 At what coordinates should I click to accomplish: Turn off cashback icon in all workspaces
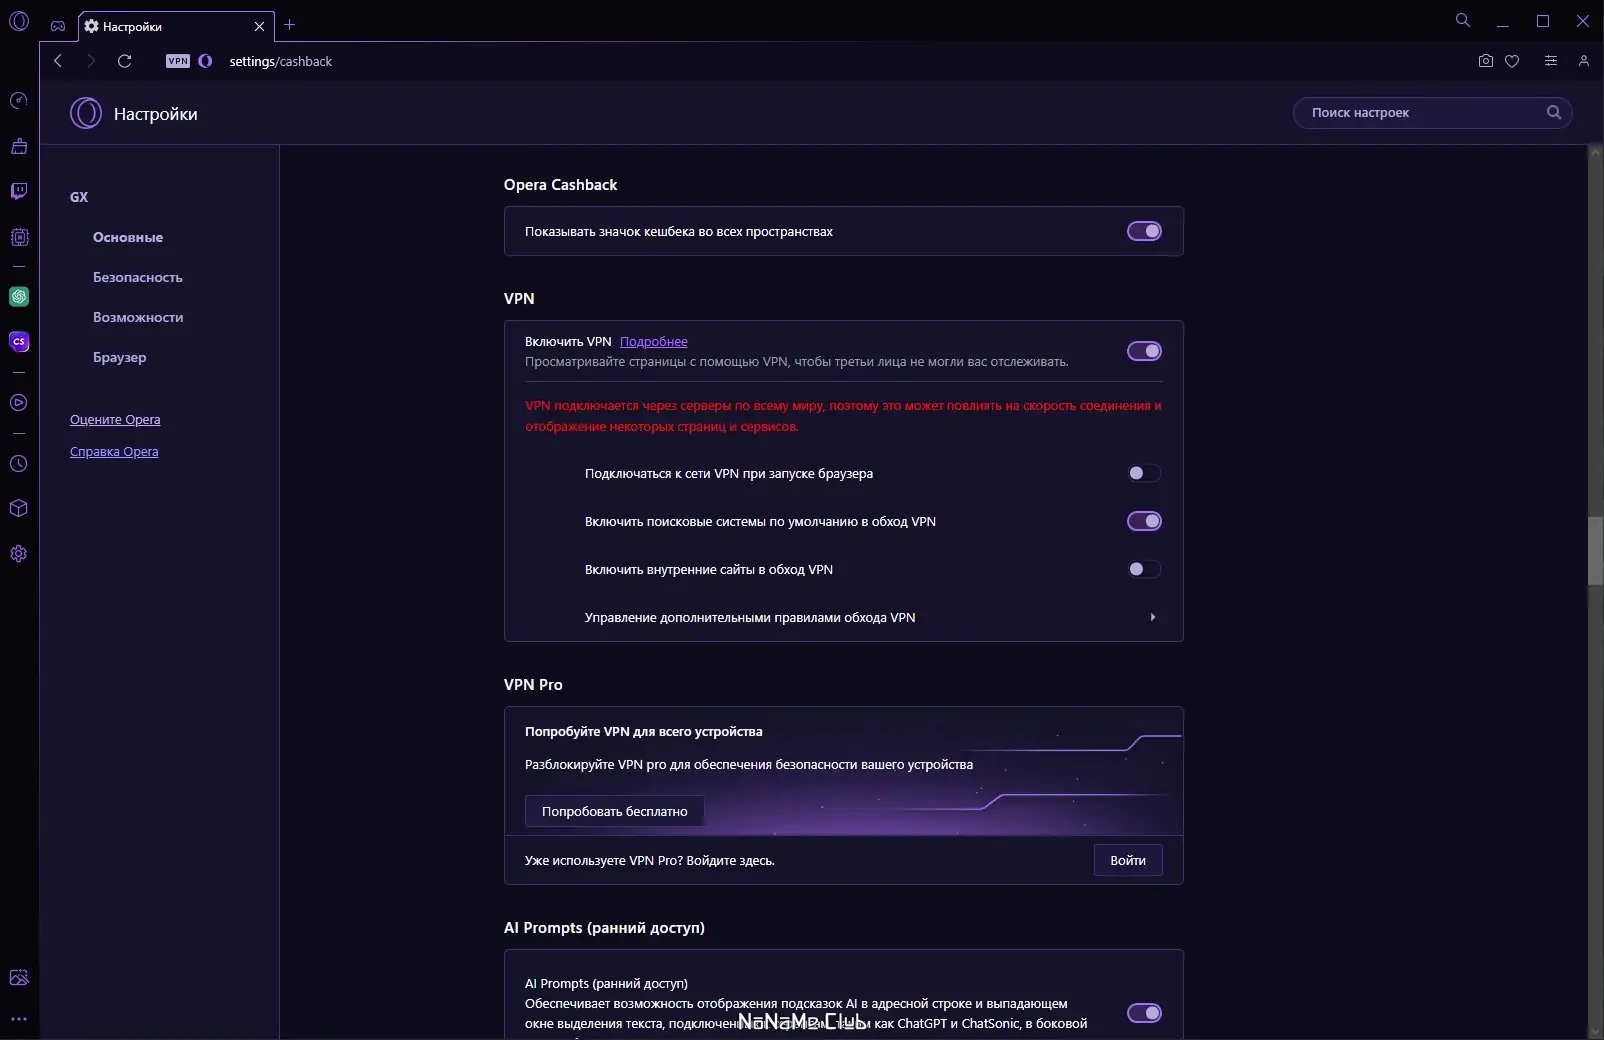(x=1144, y=231)
